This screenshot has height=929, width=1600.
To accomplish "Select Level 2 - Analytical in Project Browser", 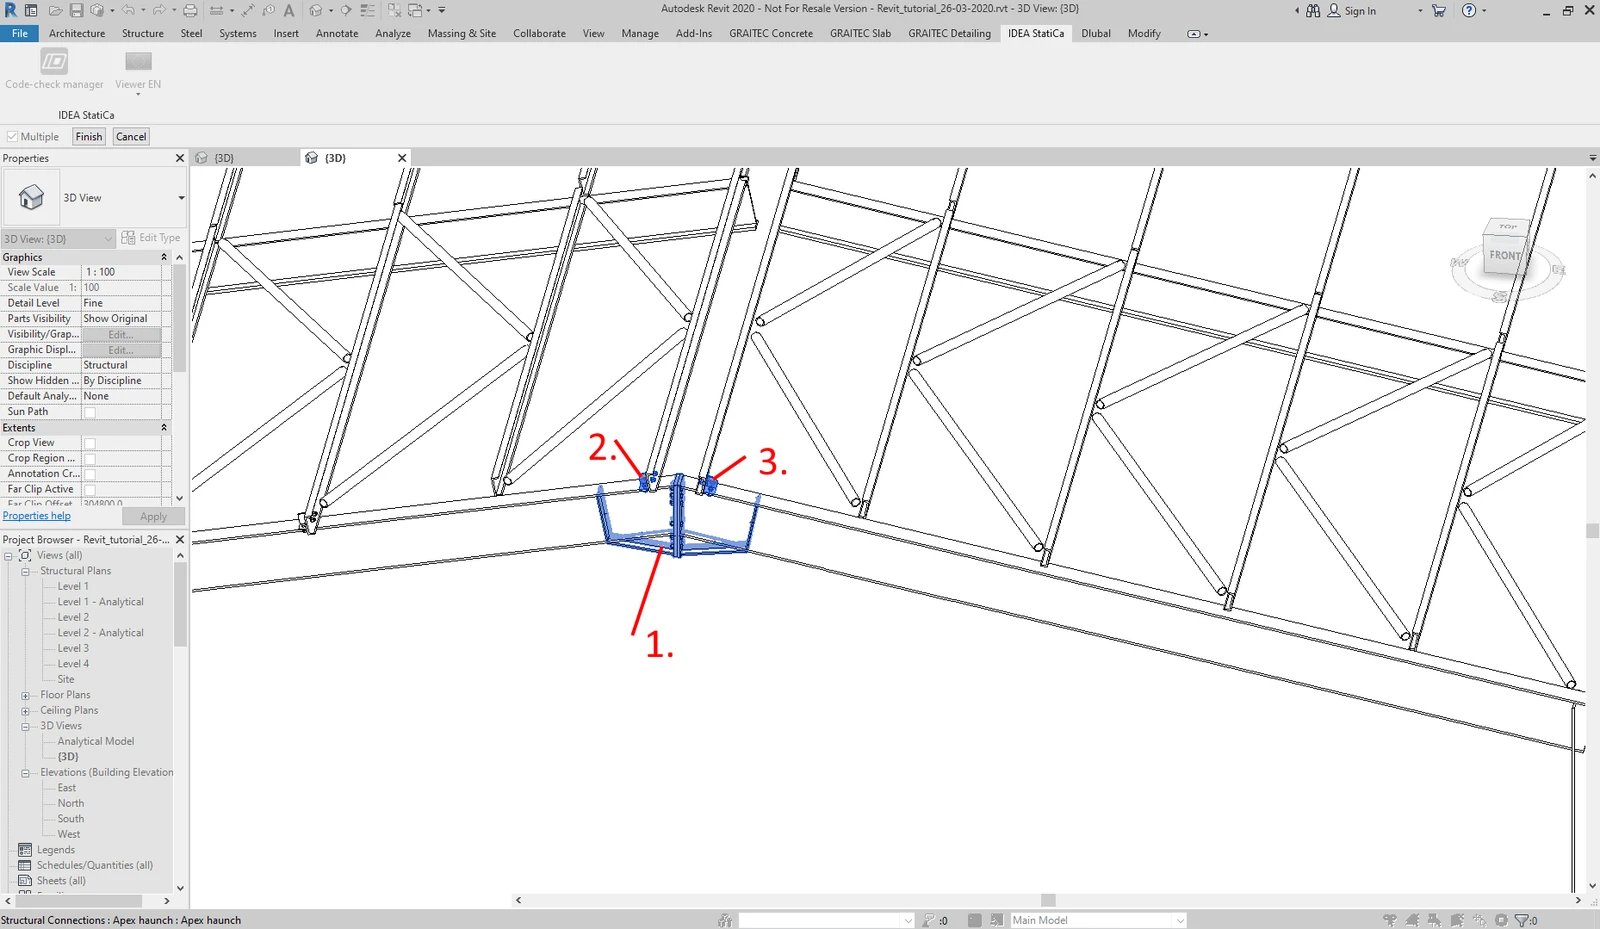I will [x=100, y=633].
